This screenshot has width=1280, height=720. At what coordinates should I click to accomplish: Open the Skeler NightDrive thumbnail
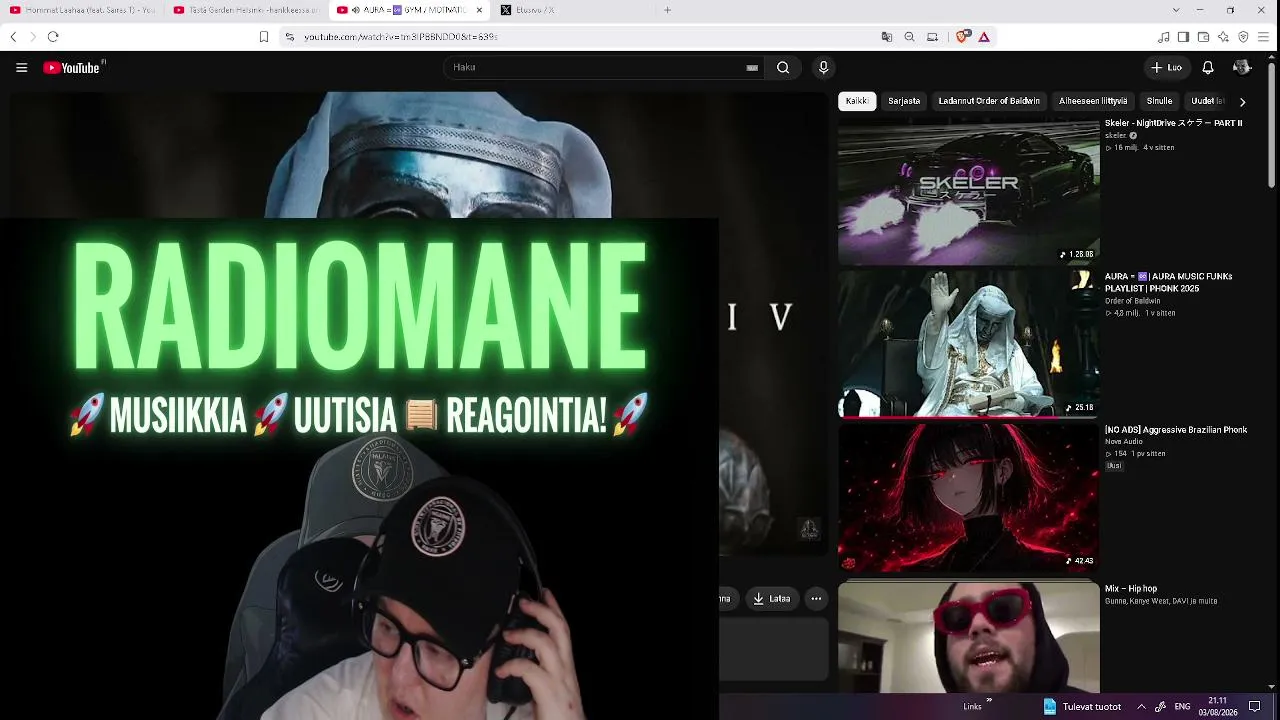[x=969, y=192]
